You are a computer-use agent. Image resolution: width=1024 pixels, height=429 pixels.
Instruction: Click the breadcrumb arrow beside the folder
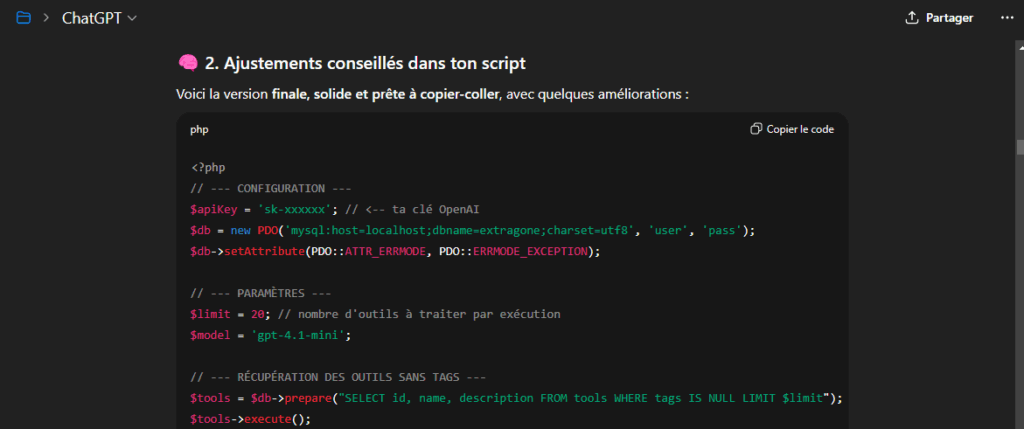coord(46,18)
